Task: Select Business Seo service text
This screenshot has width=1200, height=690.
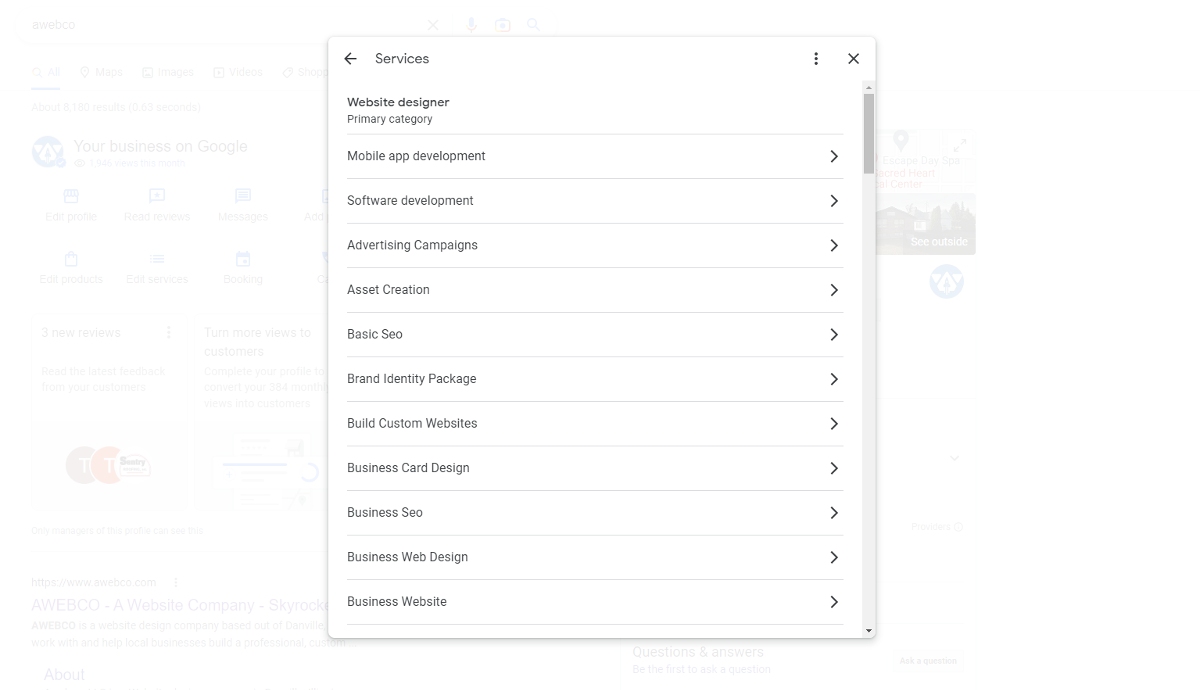Action: click(385, 512)
